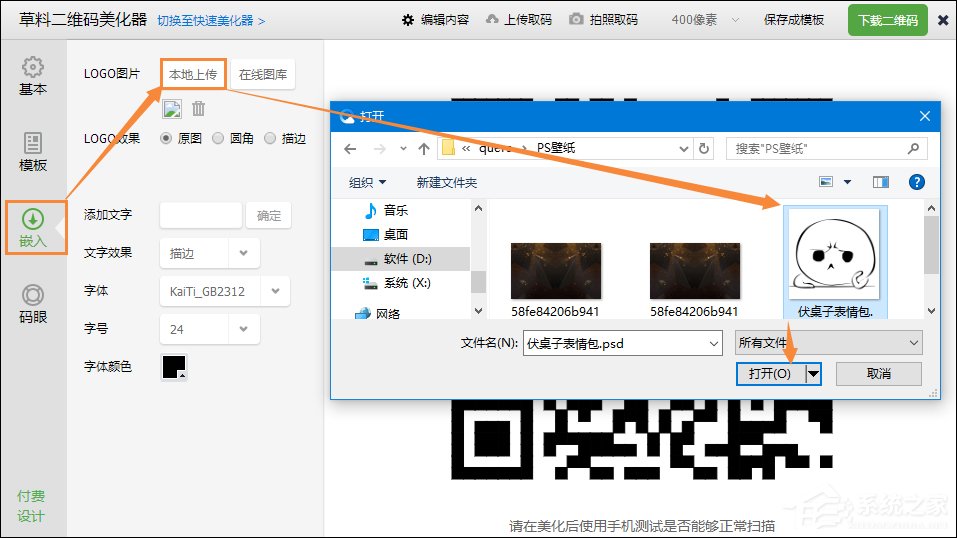The image size is (957, 538).
Task: Open the 所有文件 file type dropdown
Action: [827, 343]
